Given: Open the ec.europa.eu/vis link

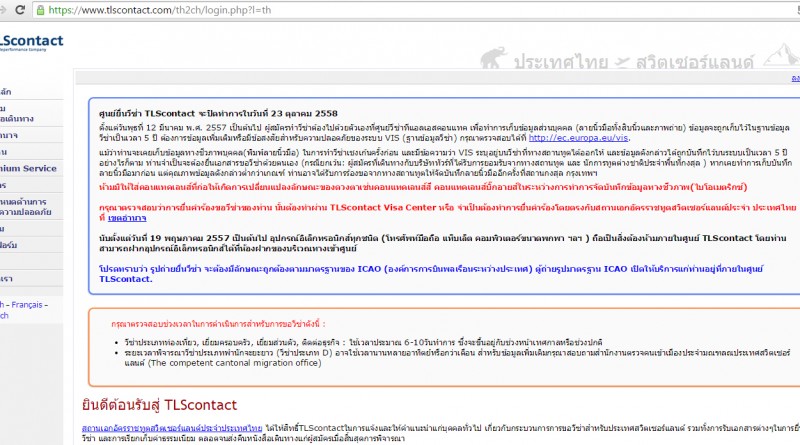Looking at the screenshot, I should 578,138.
